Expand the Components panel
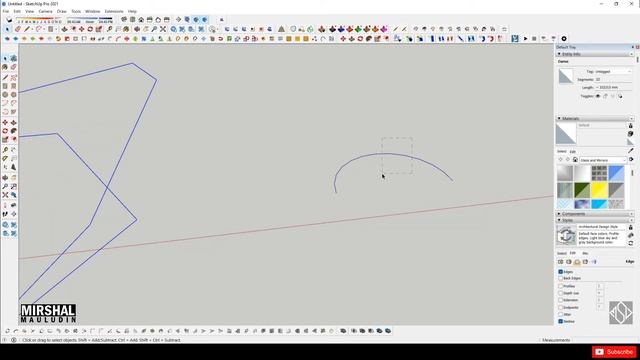Image resolution: width=640 pixels, height=360 pixels. click(559, 214)
